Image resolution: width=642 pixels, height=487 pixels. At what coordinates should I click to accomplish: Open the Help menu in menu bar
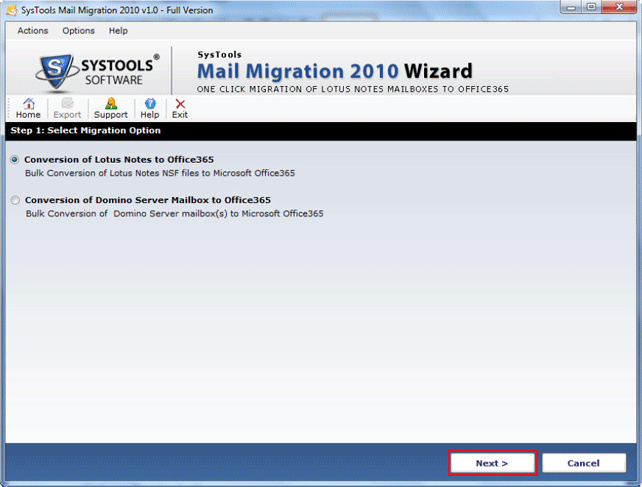point(118,31)
